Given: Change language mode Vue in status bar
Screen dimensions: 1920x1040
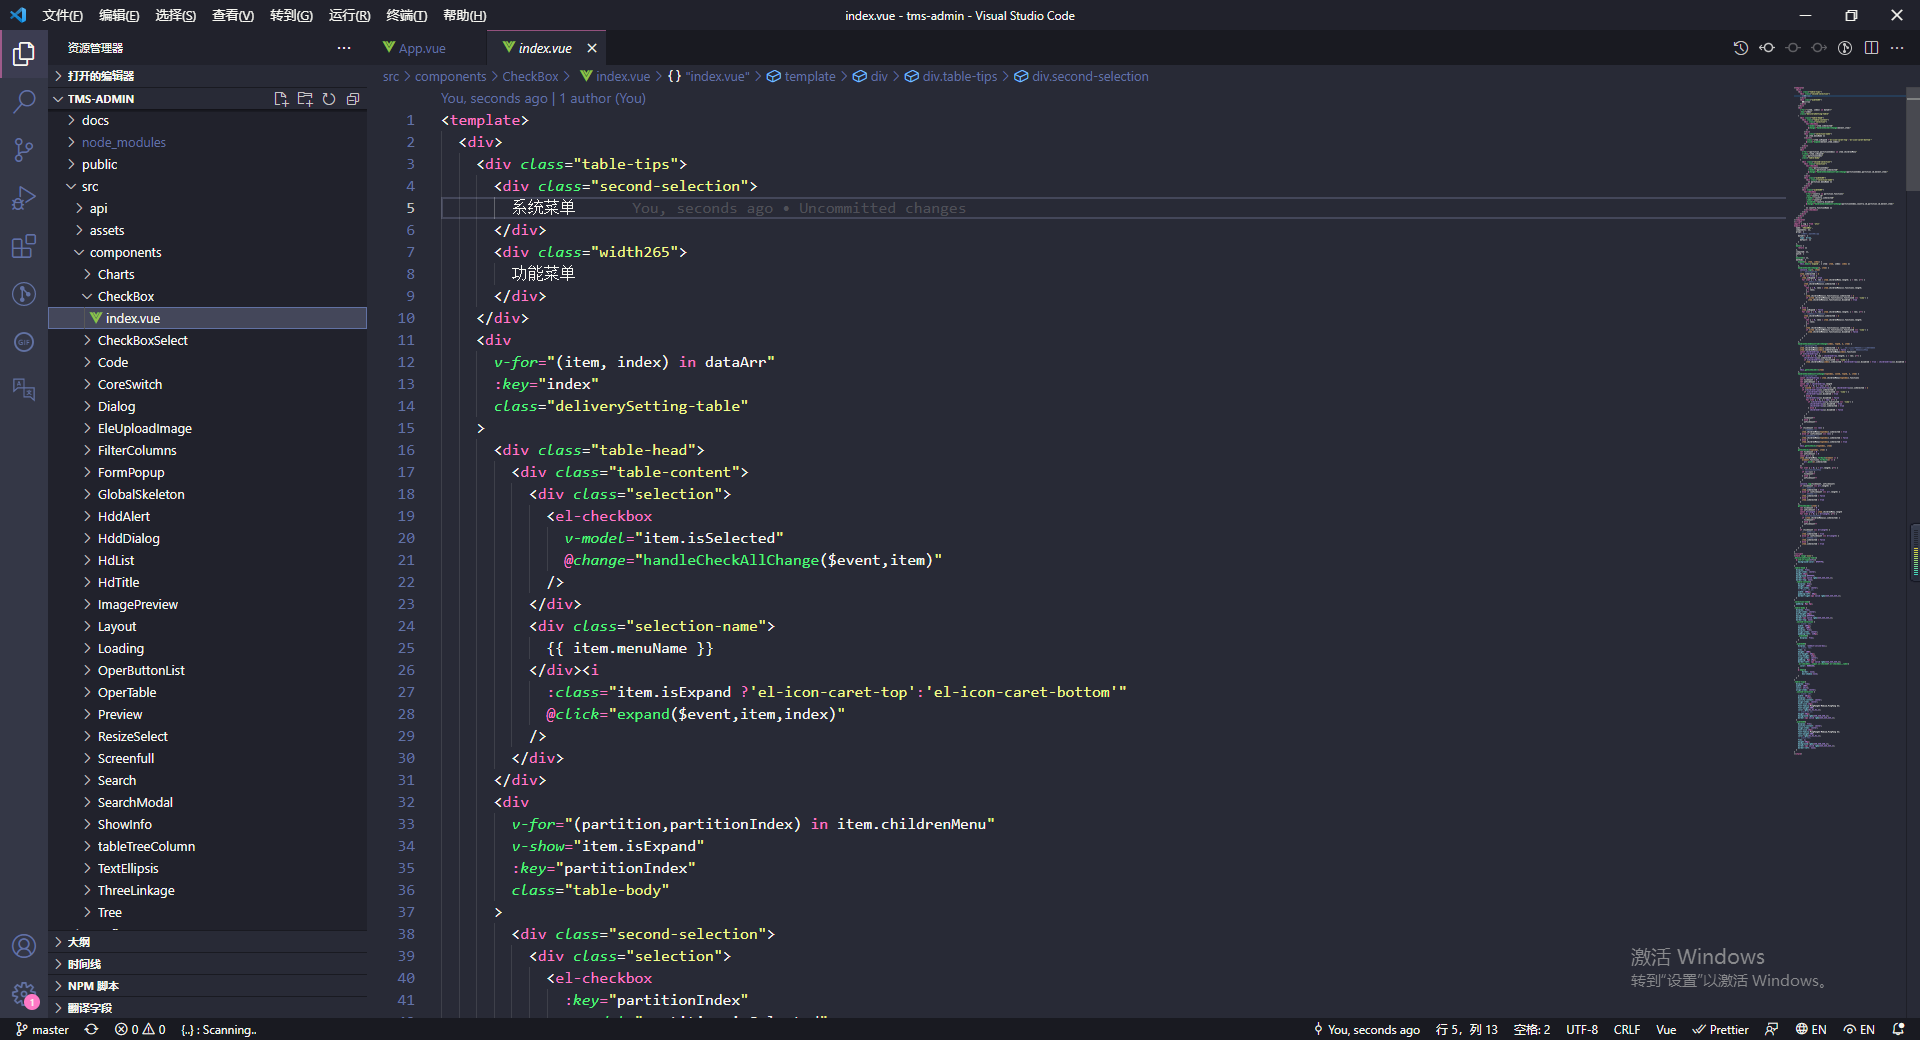Looking at the screenshot, I should coord(1666,1029).
